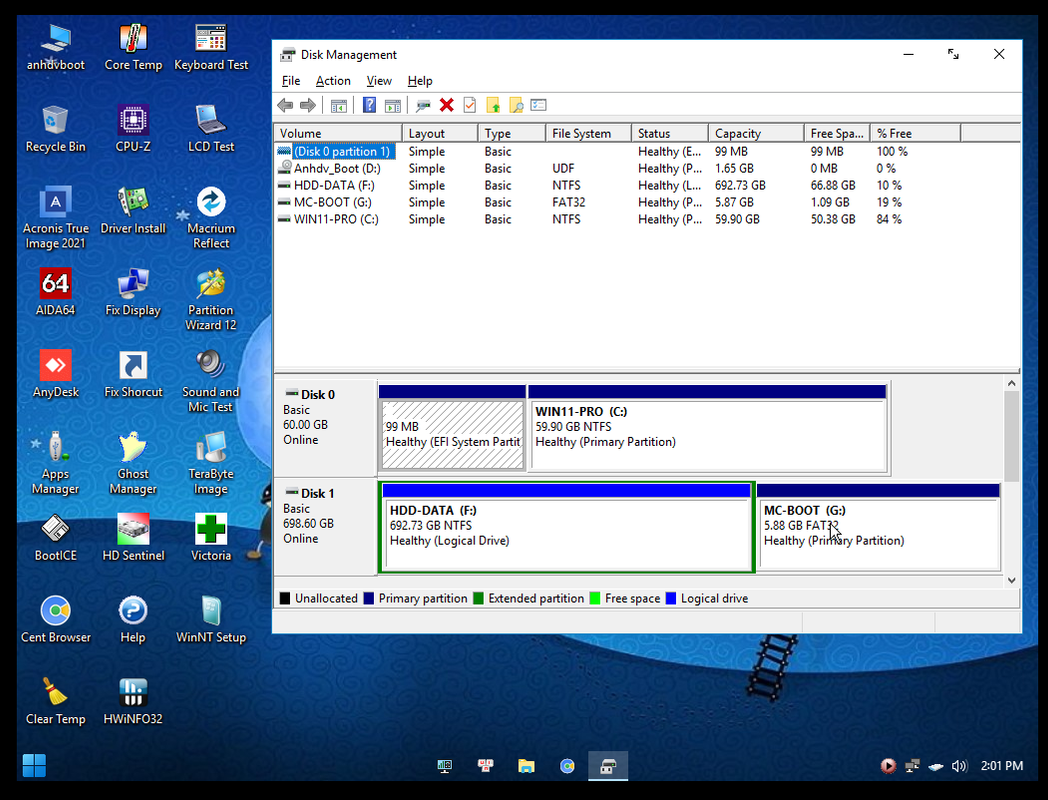Select the Ghost Manager desktop icon
The image size is (1048, 800).
tap(133, 463)
